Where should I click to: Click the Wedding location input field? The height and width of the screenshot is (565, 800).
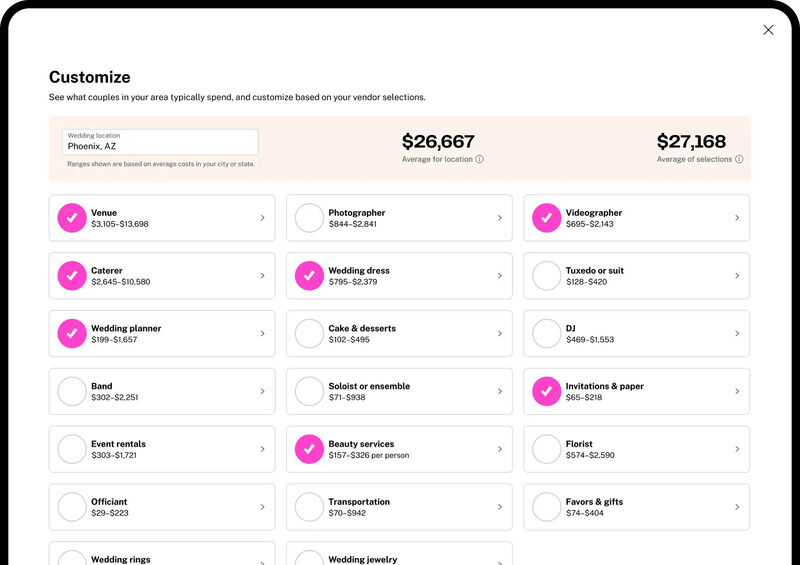click(x=160, y=142)
